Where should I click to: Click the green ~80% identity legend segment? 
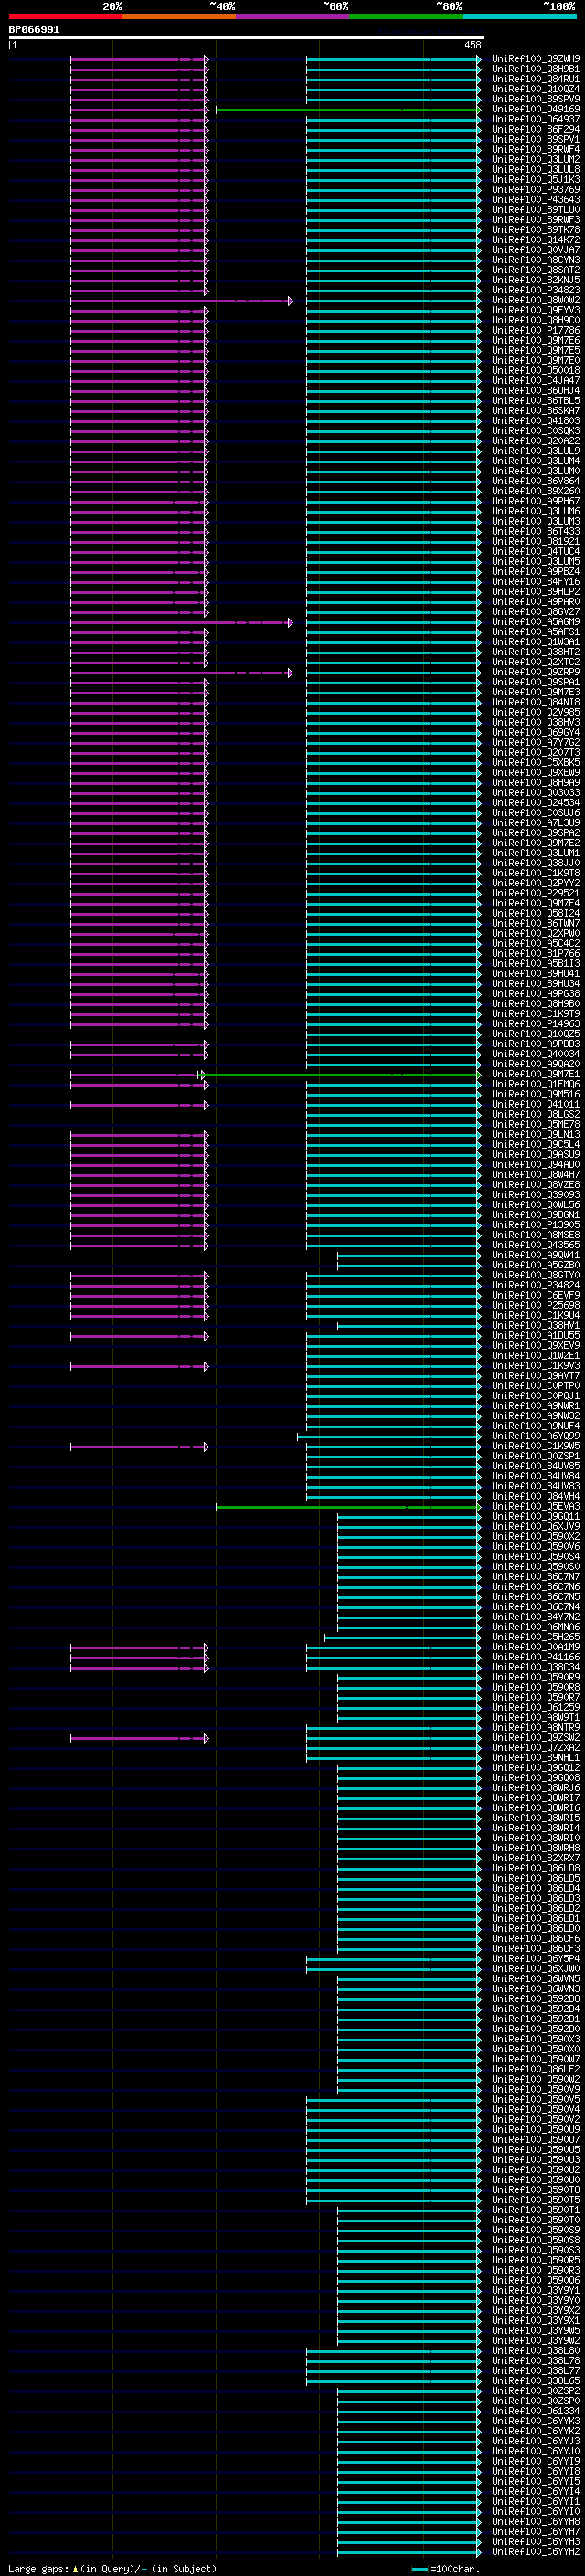406,17
